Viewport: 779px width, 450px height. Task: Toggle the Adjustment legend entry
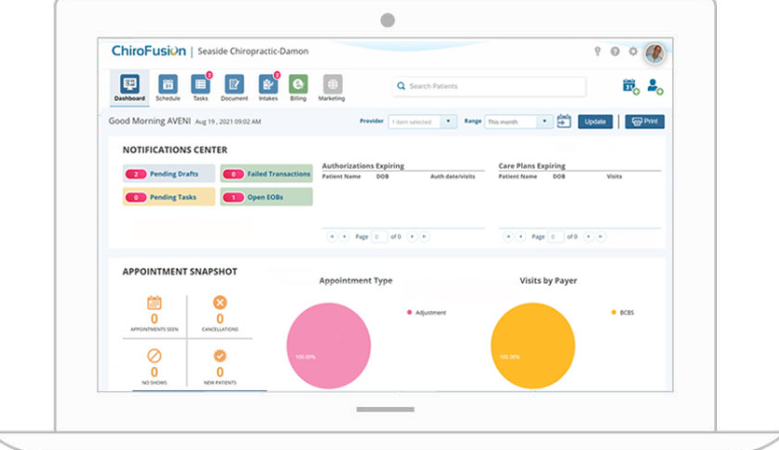pos(426,312)
